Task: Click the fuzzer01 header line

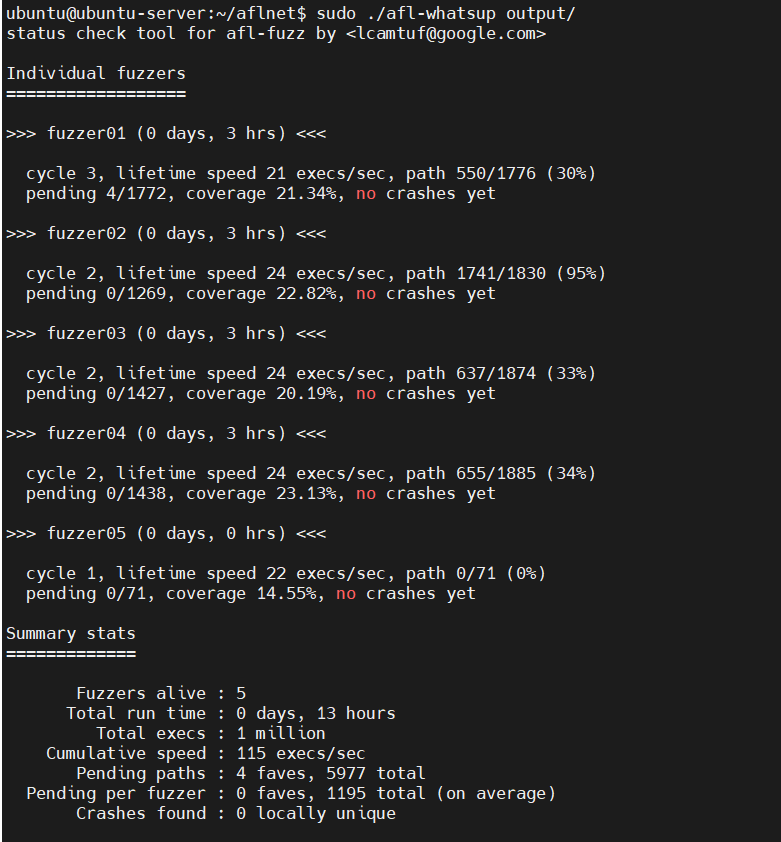Action: tap(166, 133)
